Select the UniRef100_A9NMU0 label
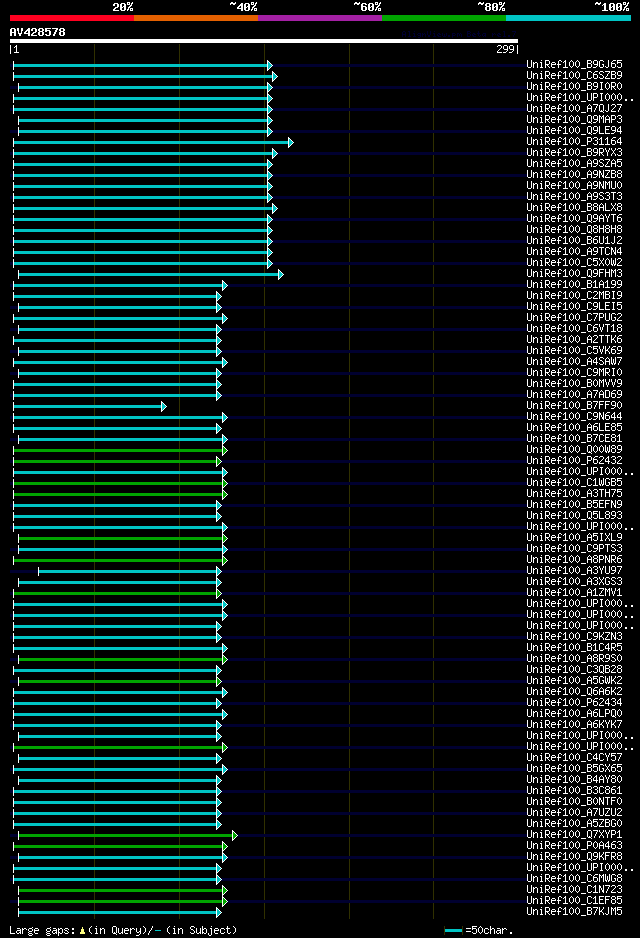Viewport: 640px width, 938px height. (574, 185)
